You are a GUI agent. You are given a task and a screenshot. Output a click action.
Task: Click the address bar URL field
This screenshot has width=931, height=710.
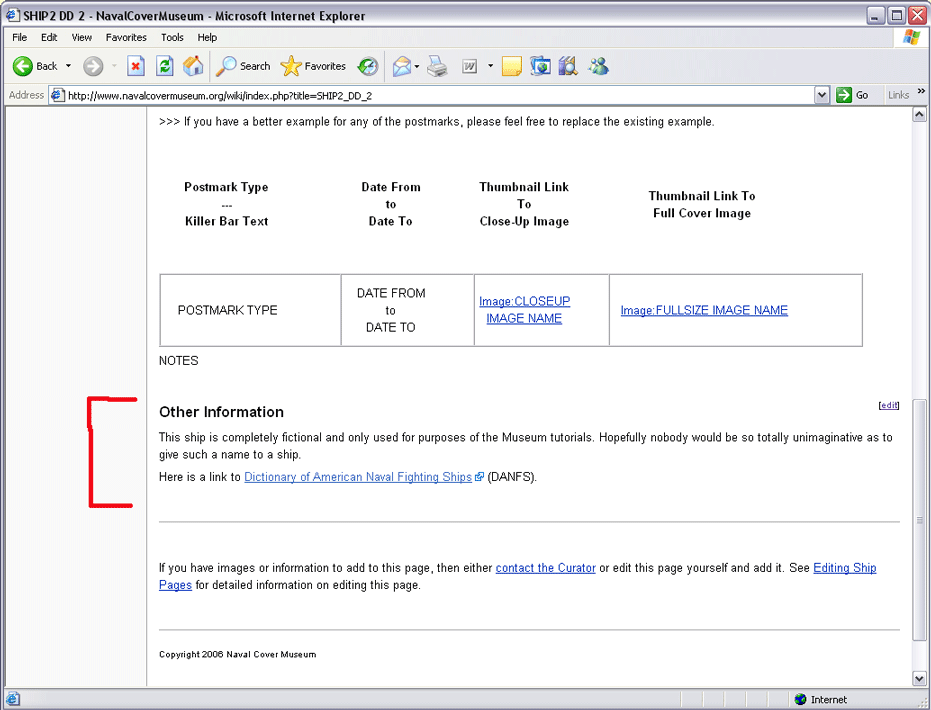[430, 95]
